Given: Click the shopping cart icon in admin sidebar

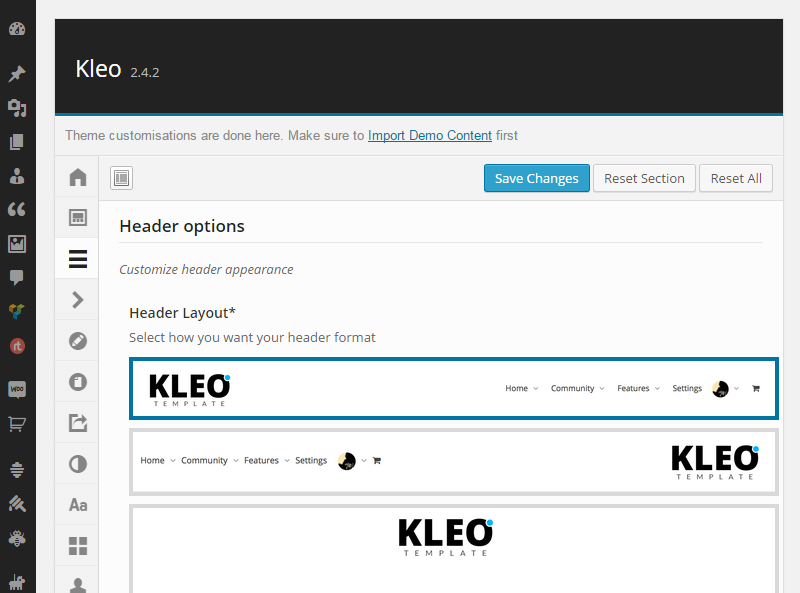Looking at the screenshot, I should [x=16, y=424].
